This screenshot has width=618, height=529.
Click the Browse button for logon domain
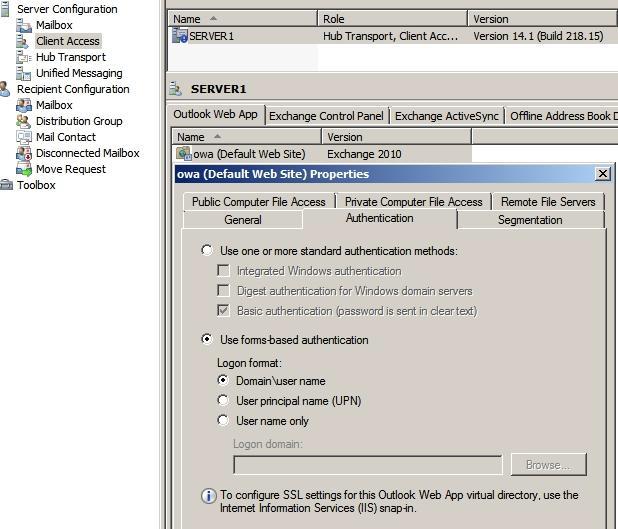(548, 464)
